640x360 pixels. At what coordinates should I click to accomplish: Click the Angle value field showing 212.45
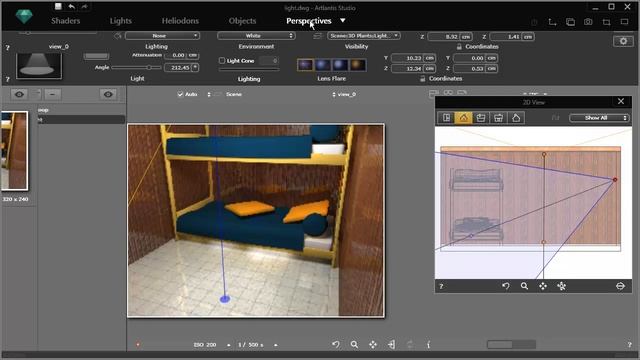(x=178, y=67)
